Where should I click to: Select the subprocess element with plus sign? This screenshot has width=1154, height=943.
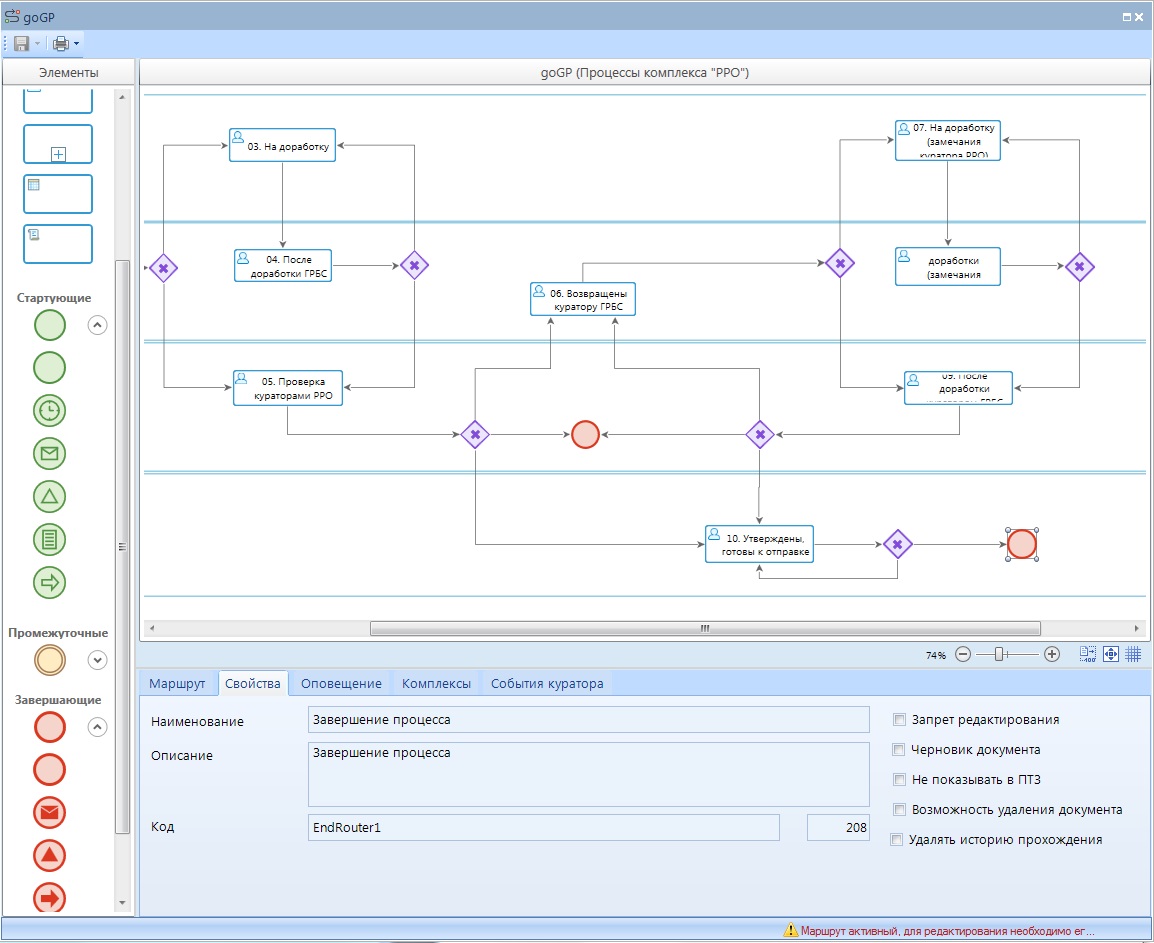pos(58,144)
